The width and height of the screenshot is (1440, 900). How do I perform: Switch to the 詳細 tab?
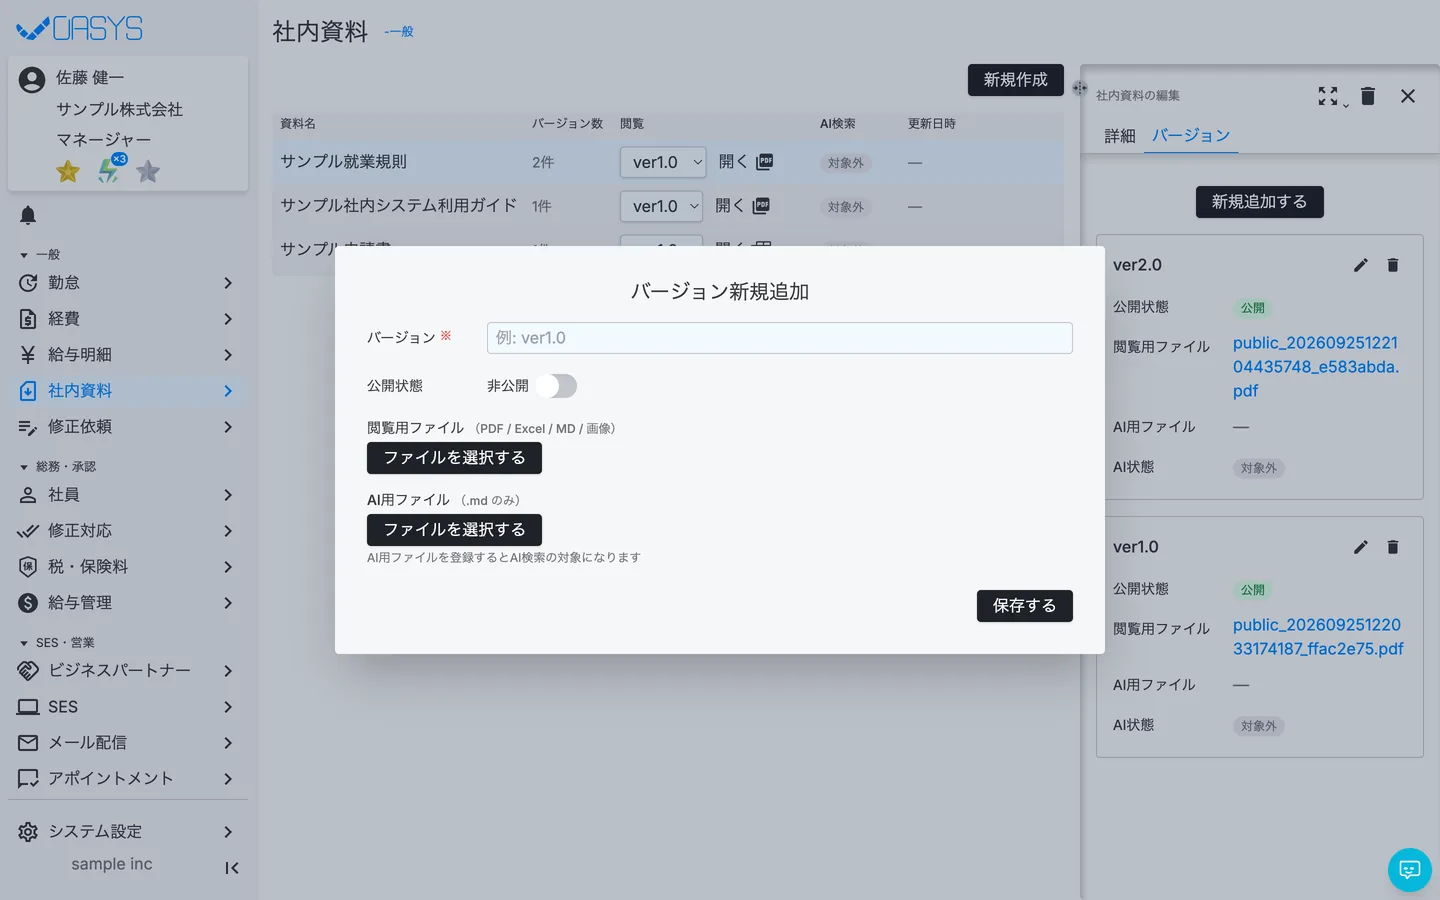click(1120, 136)
